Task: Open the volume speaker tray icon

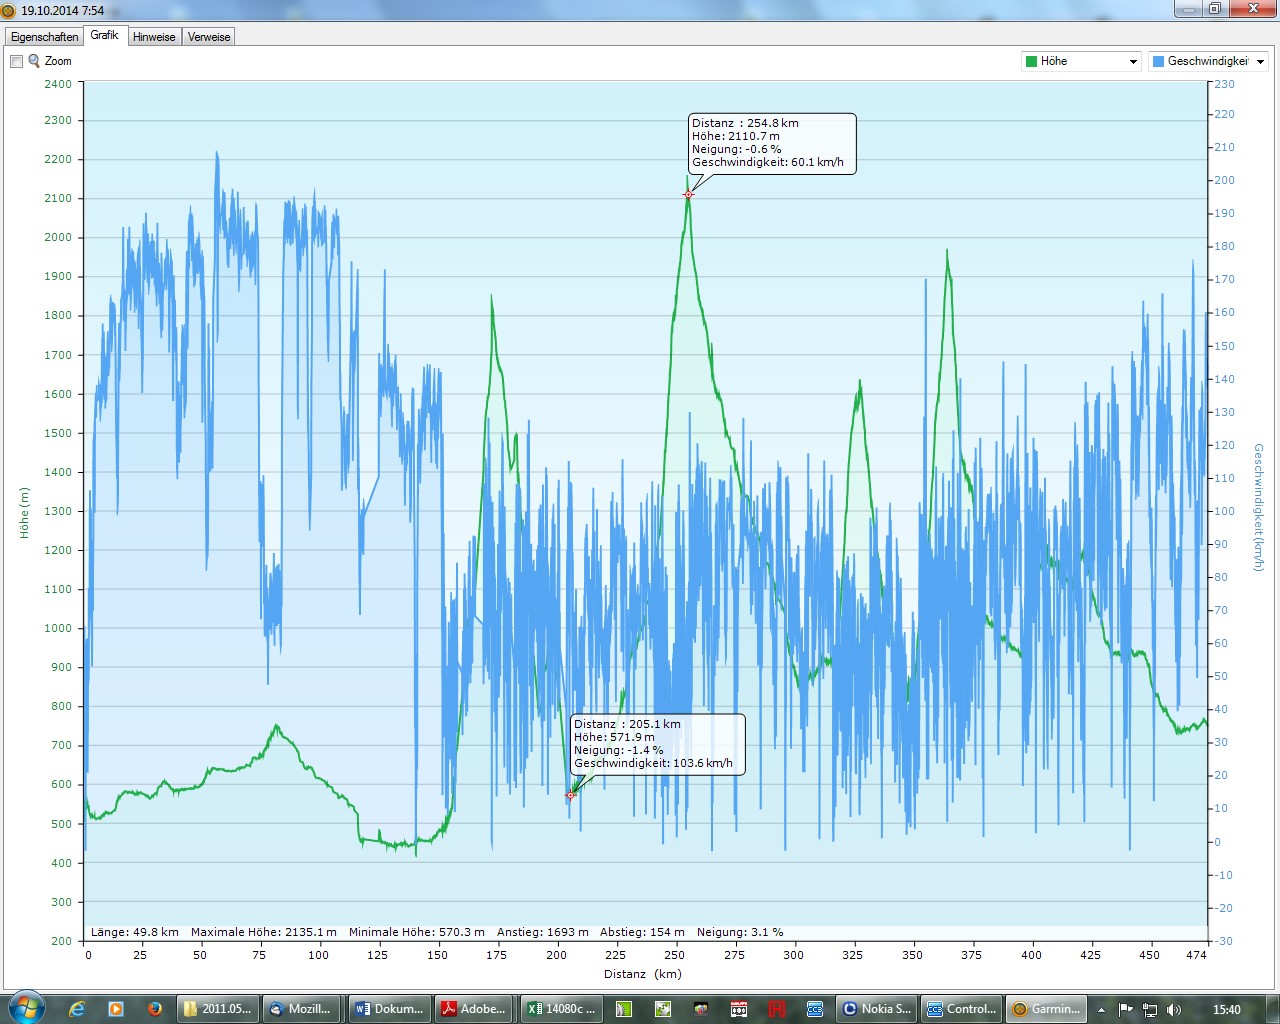Action: pos(1174,1010)
